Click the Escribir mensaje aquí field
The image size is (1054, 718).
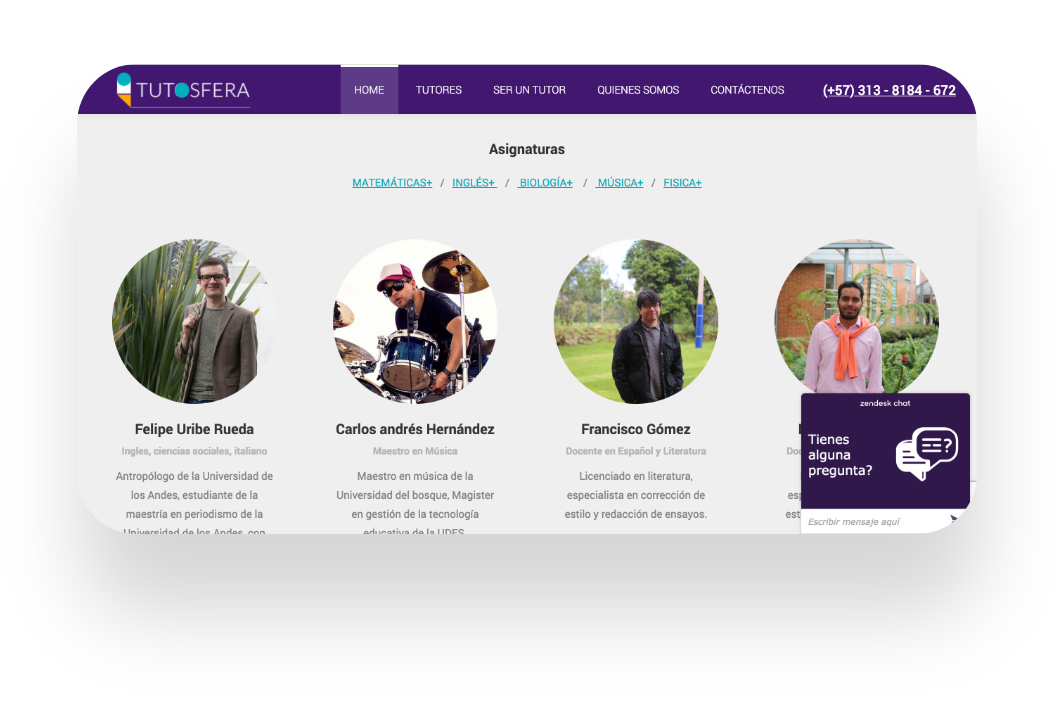874,522
